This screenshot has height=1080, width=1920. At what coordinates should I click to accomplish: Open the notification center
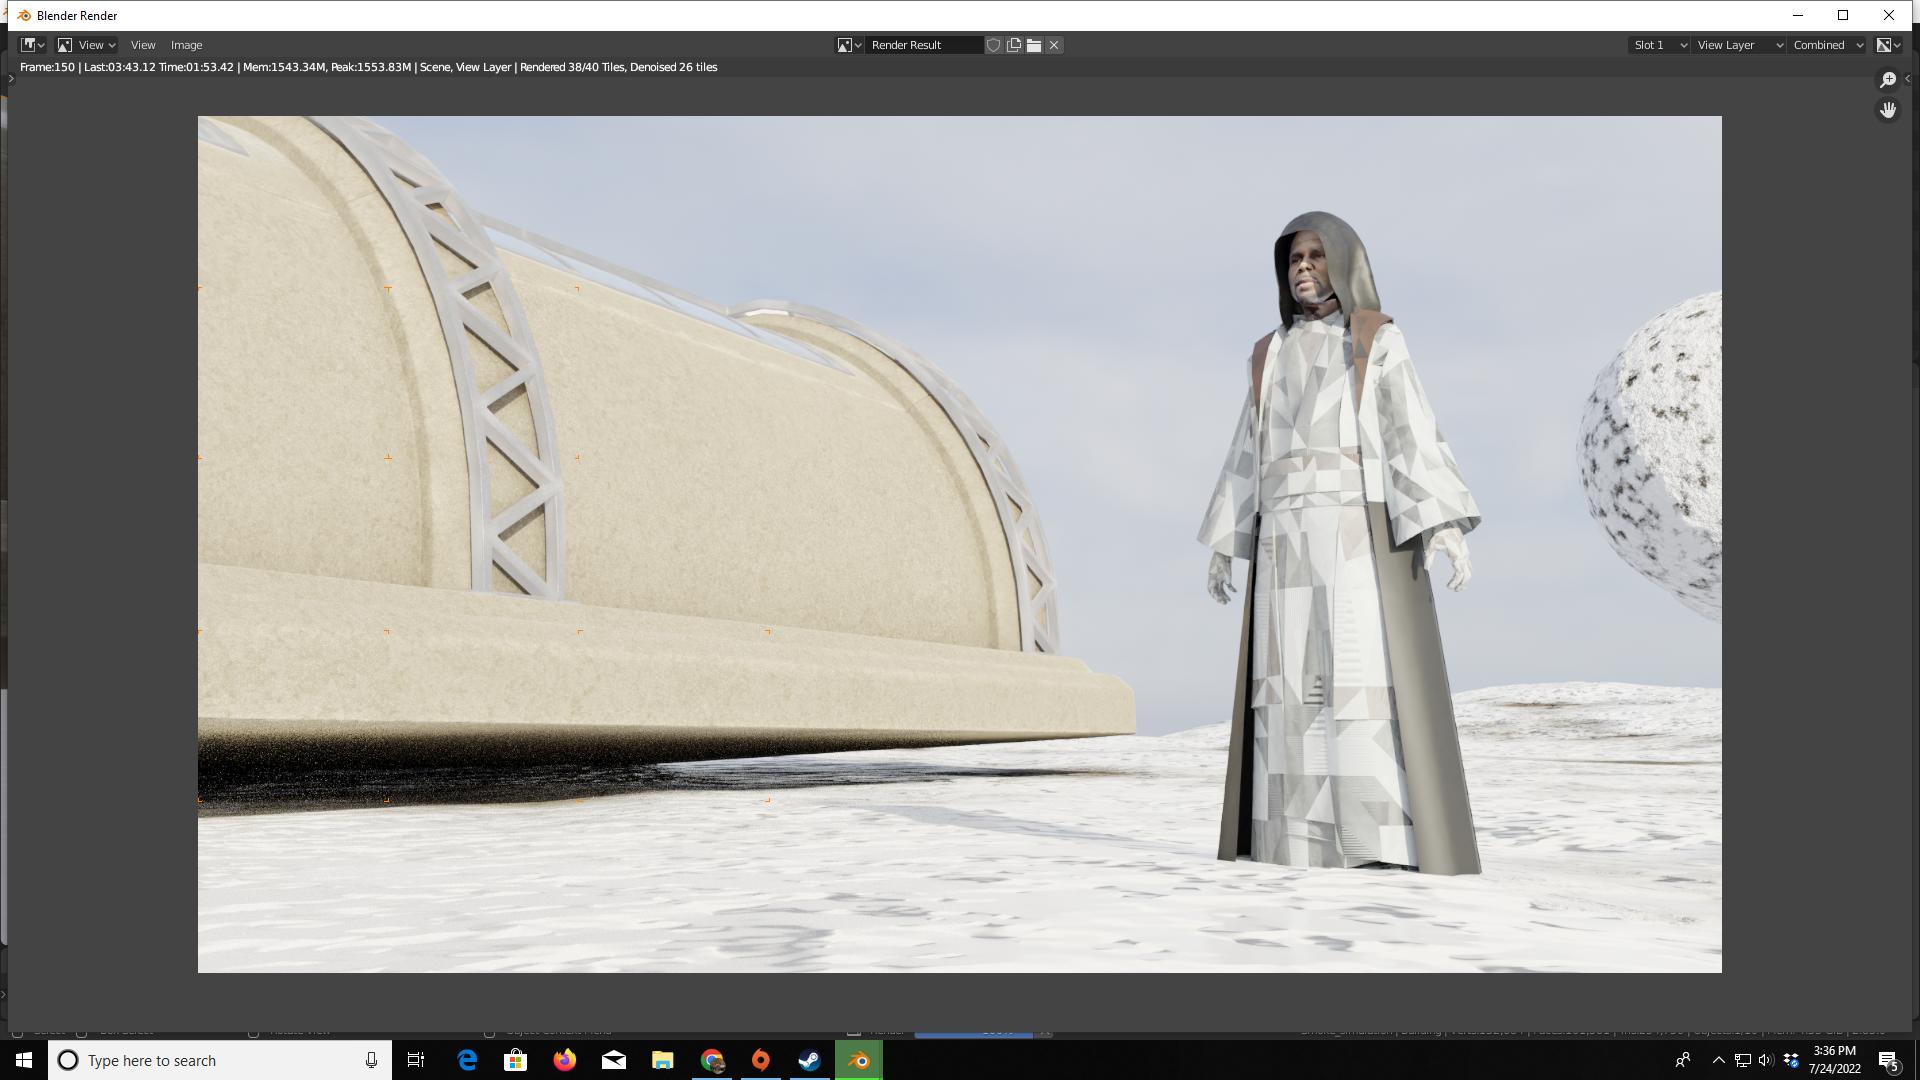[x=1889, y=1060]
